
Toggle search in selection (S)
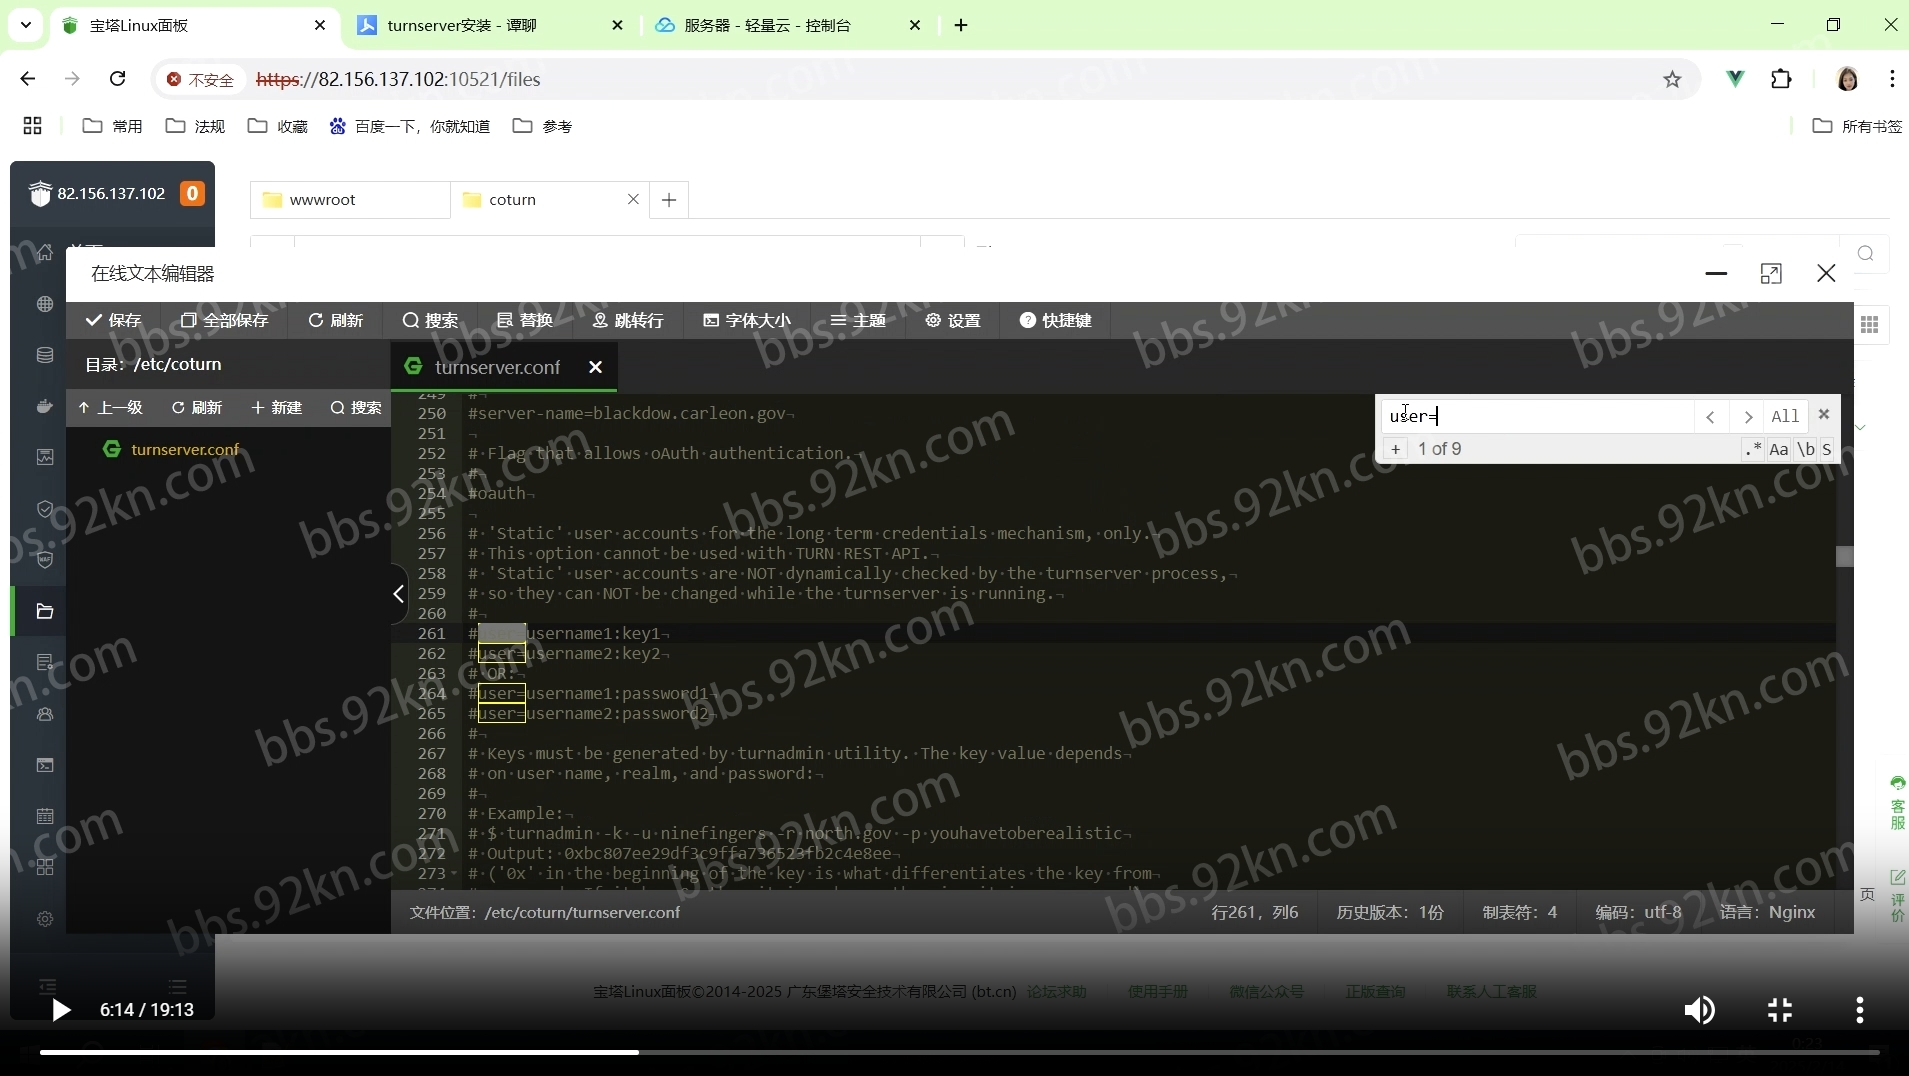tap(1827, 449)
